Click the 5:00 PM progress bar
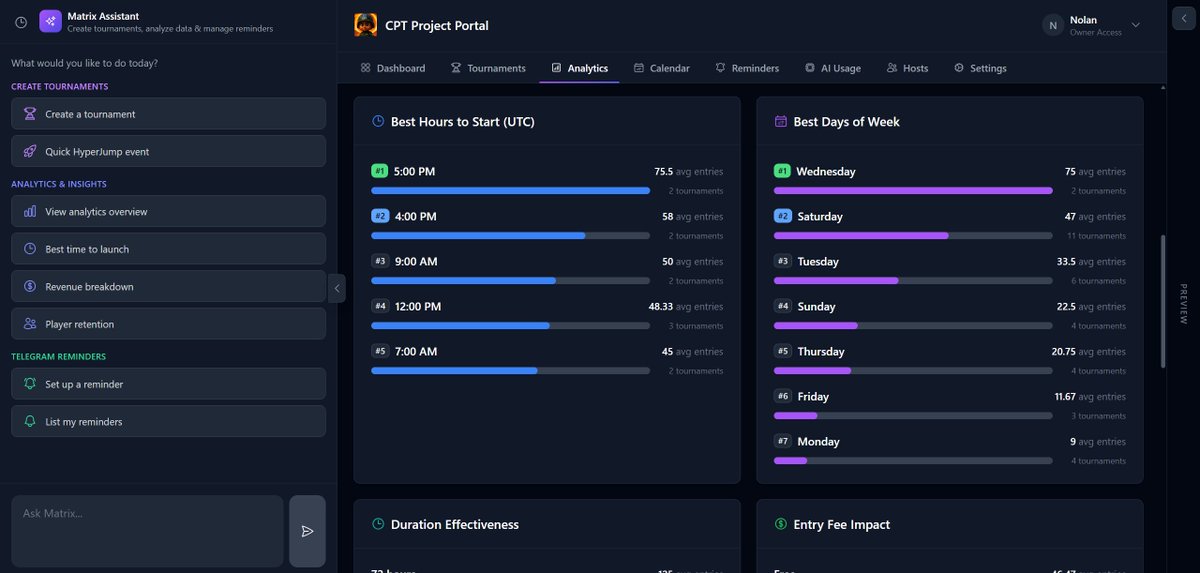 [x=510, y=190]
